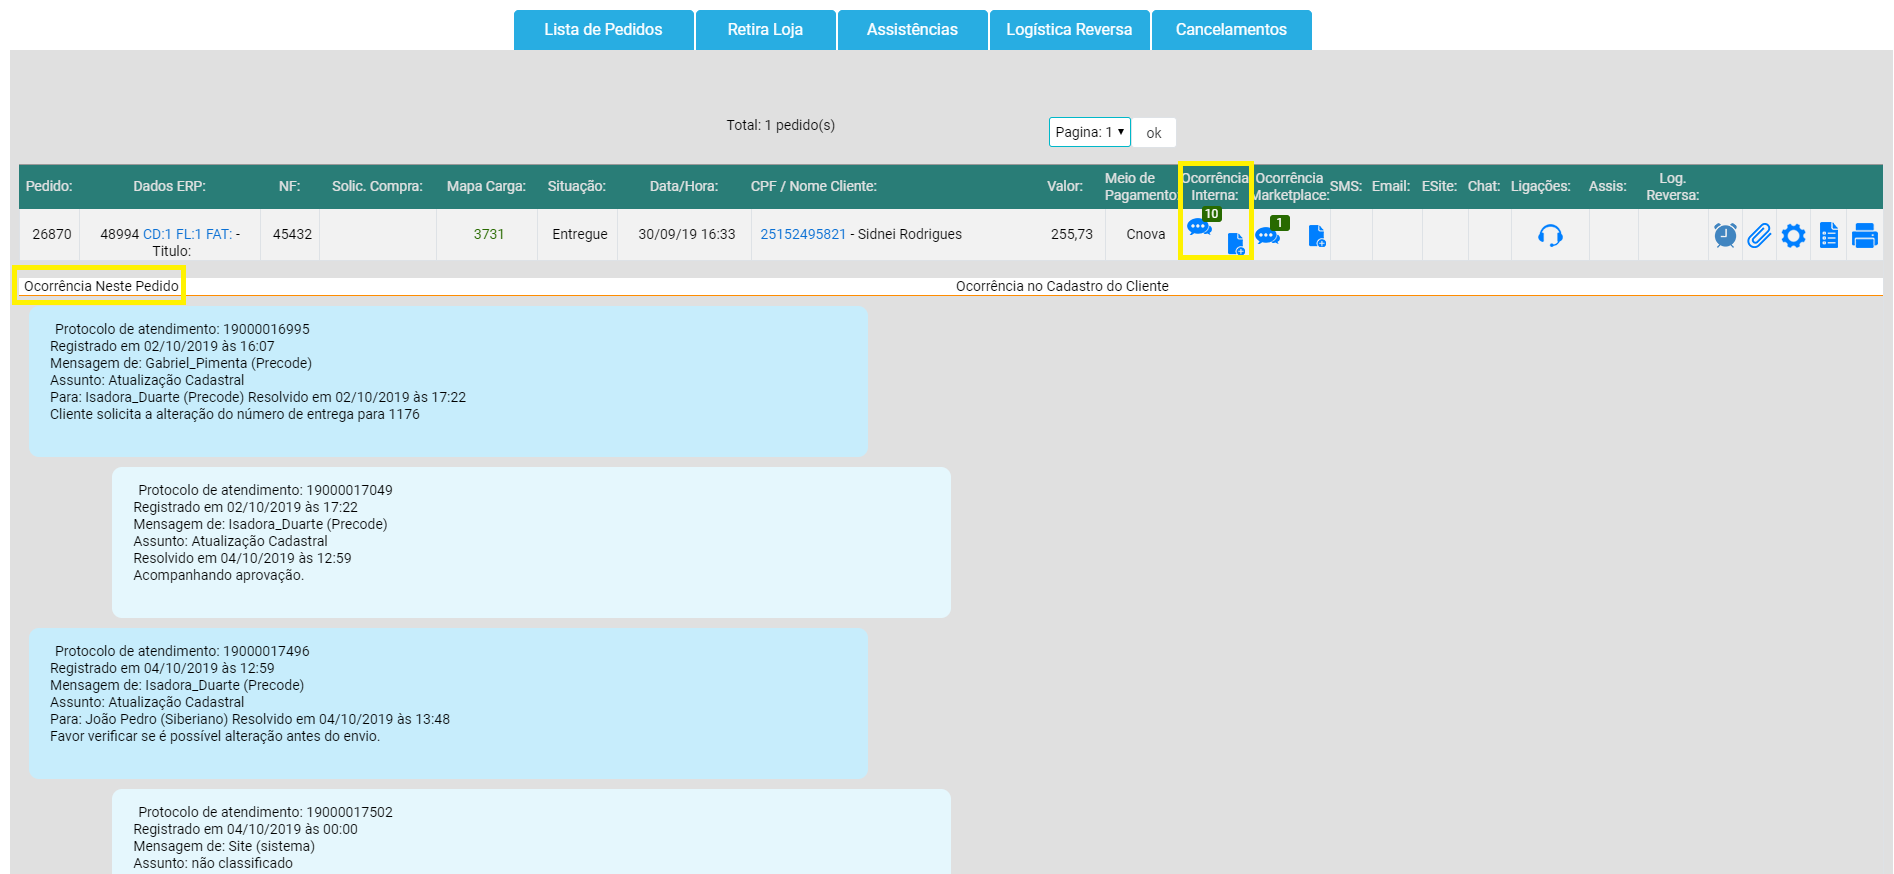Click the alarm clock icon
Viewport: 1894px width, 874px height.
coord(1725,236)
